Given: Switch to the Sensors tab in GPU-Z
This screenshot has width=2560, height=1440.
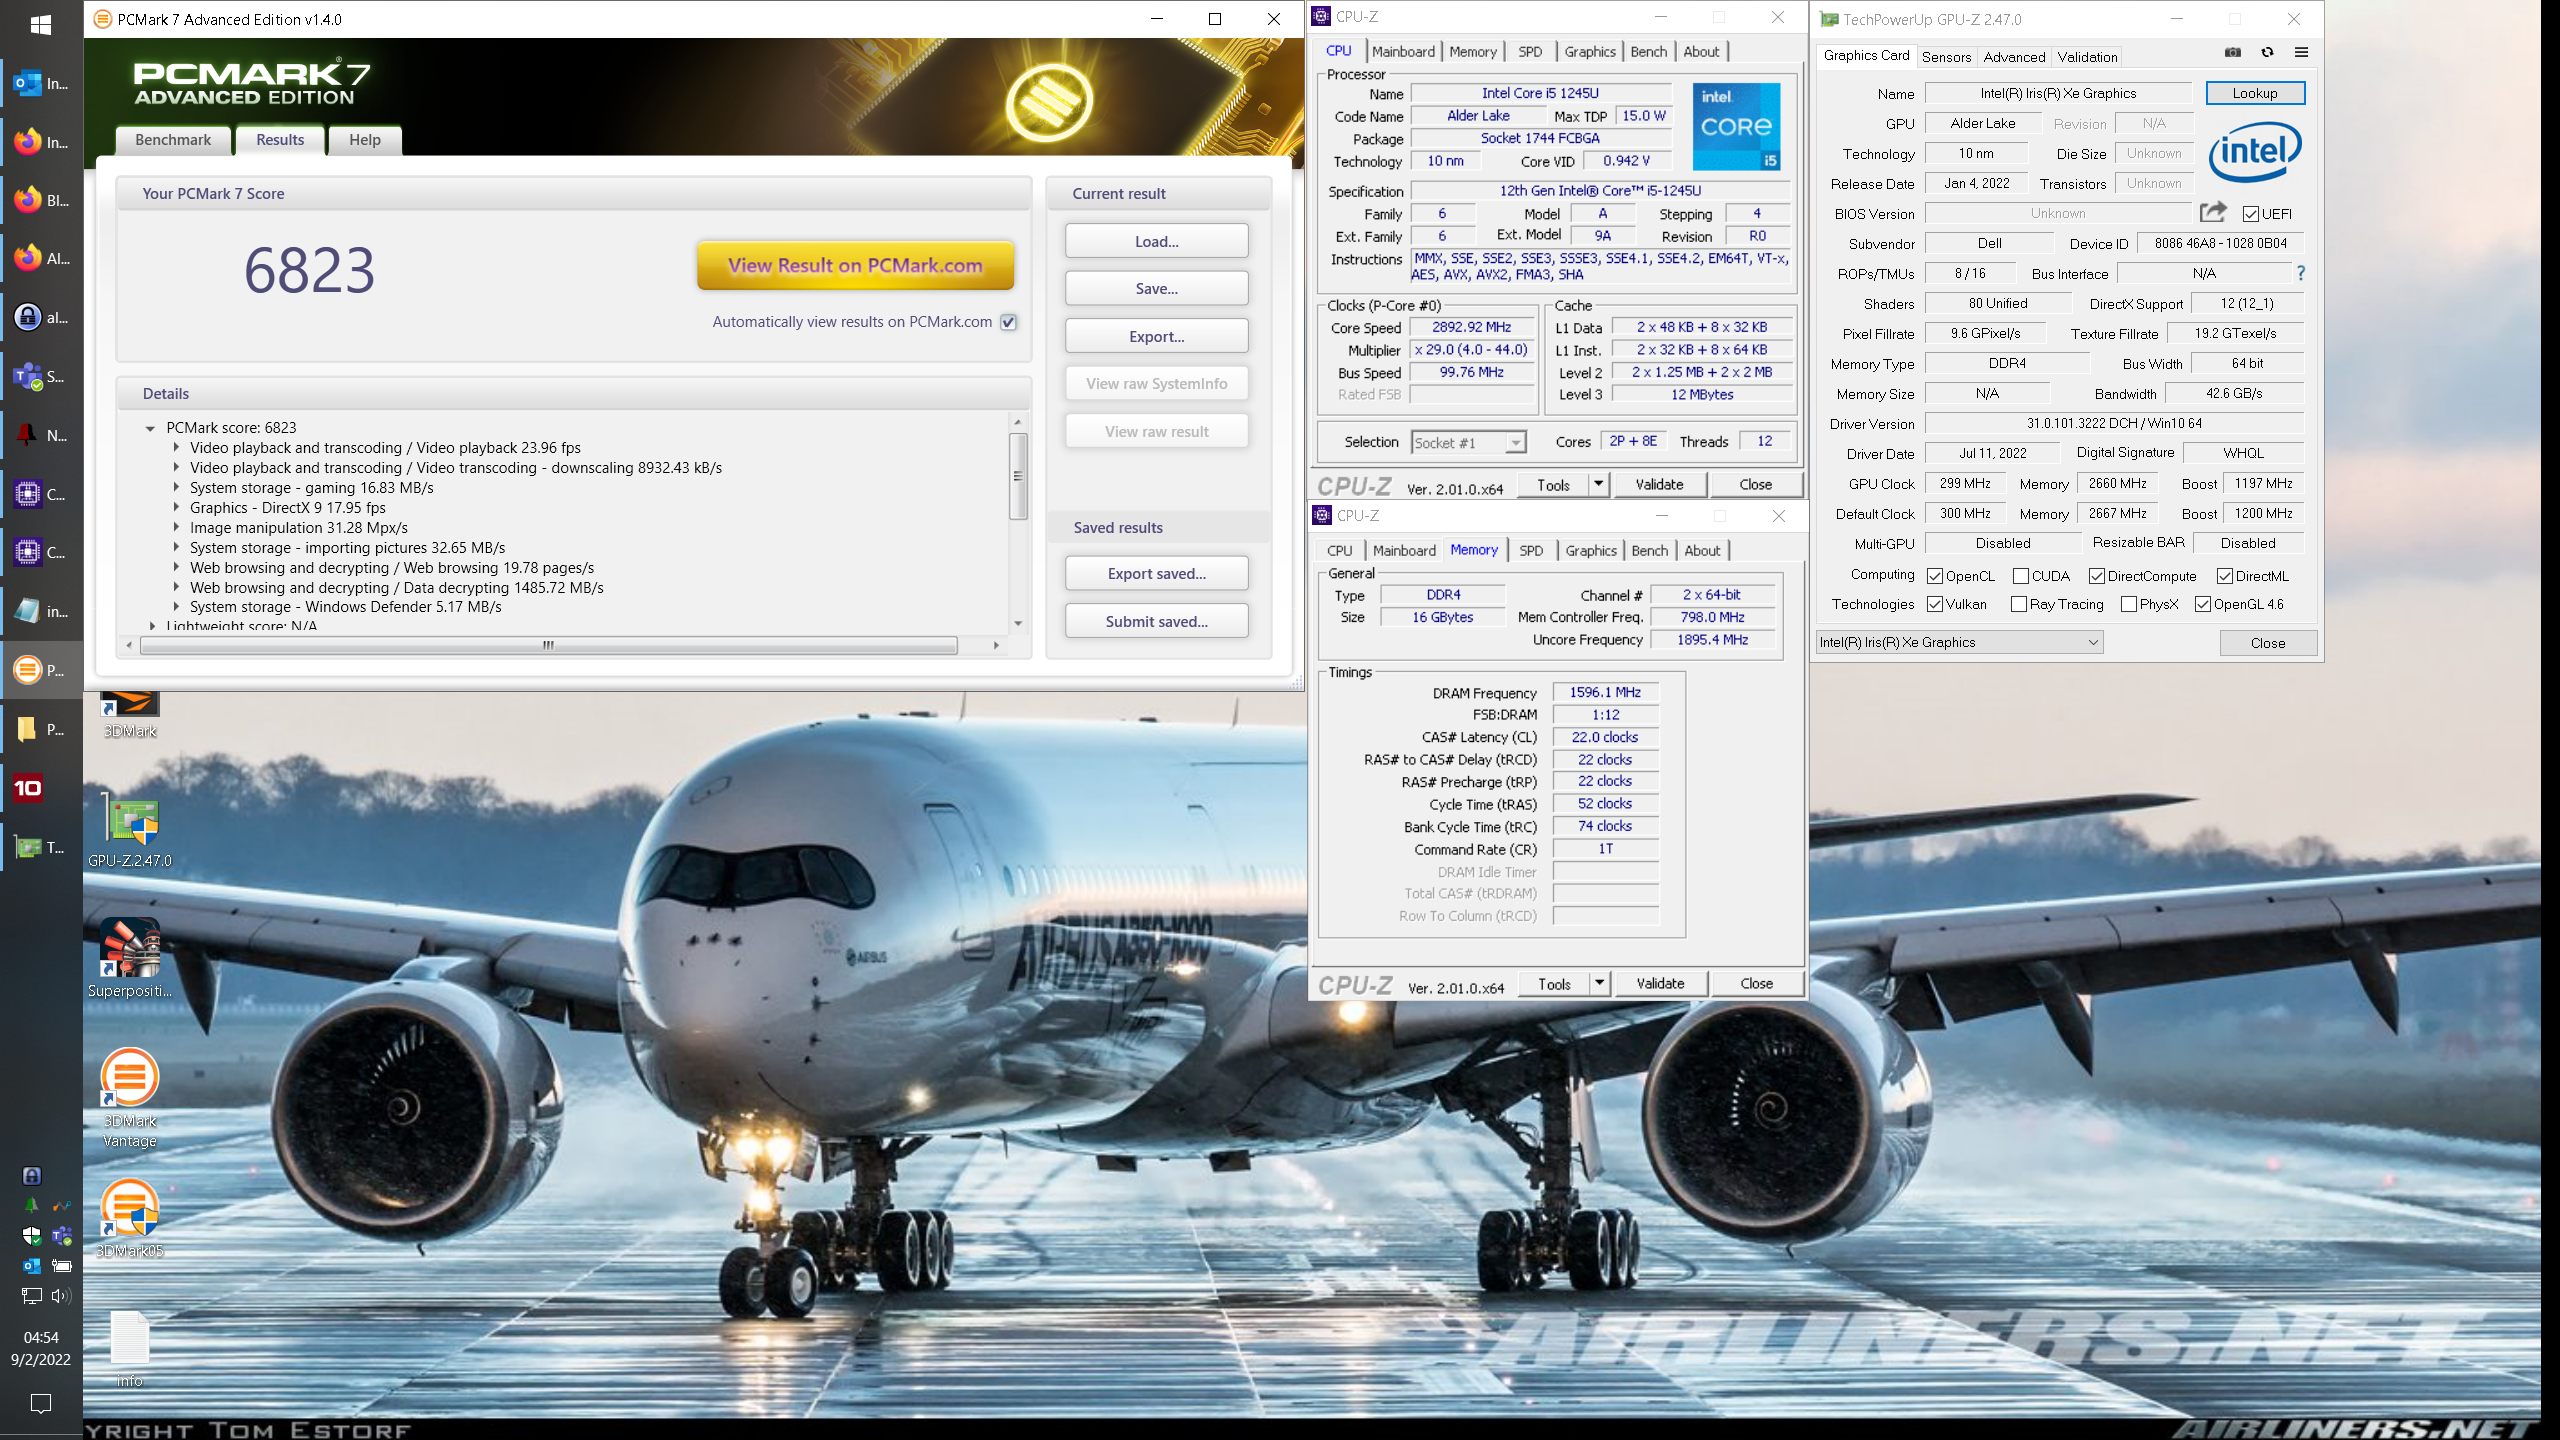Looking at the screenshot, I should point(1946,57).
